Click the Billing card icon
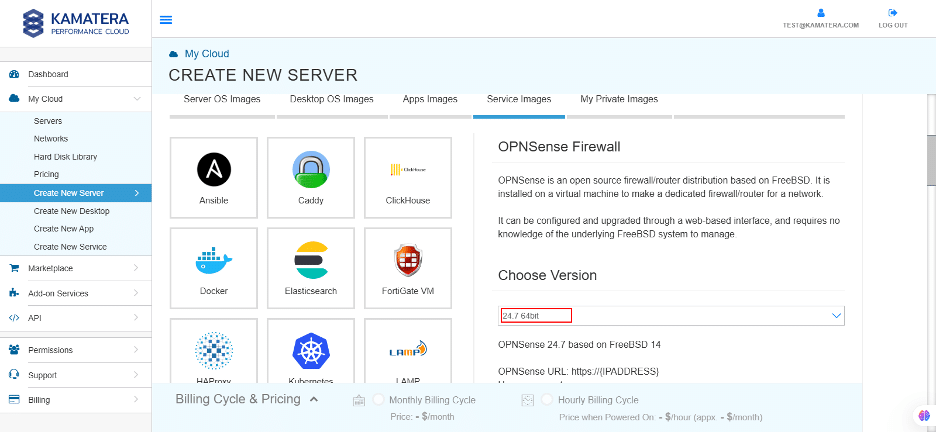Screen dimensions: 936x432 click(14, 399)
